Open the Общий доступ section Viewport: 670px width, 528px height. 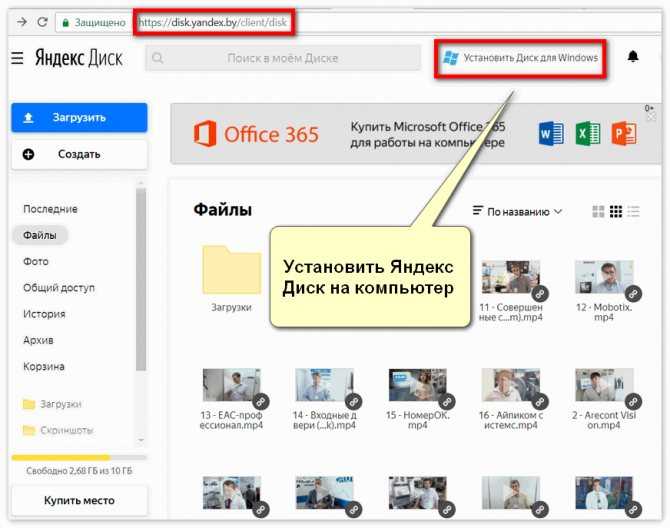coord(59,287)
